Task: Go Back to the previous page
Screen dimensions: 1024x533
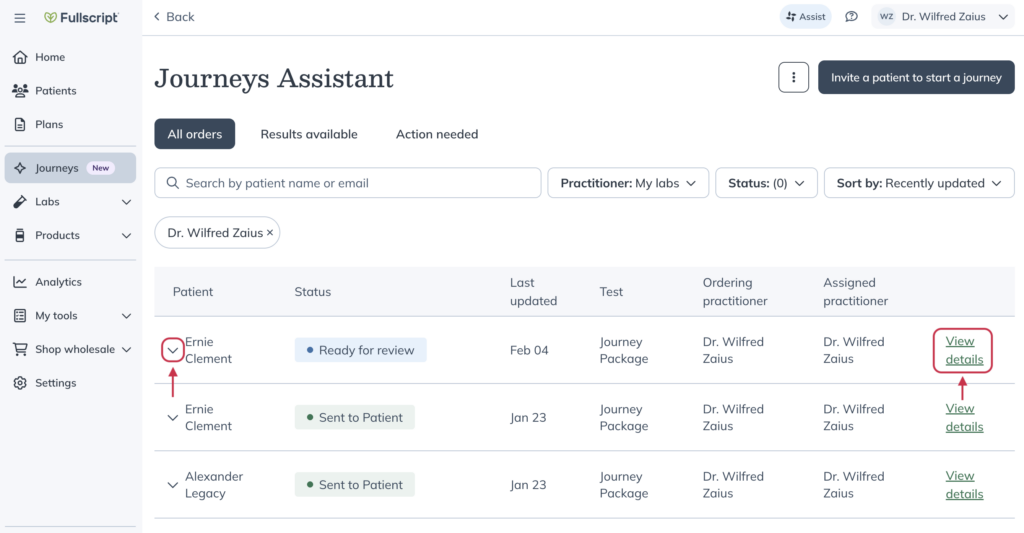Action: pyautogui.click(x=174, y=17)
